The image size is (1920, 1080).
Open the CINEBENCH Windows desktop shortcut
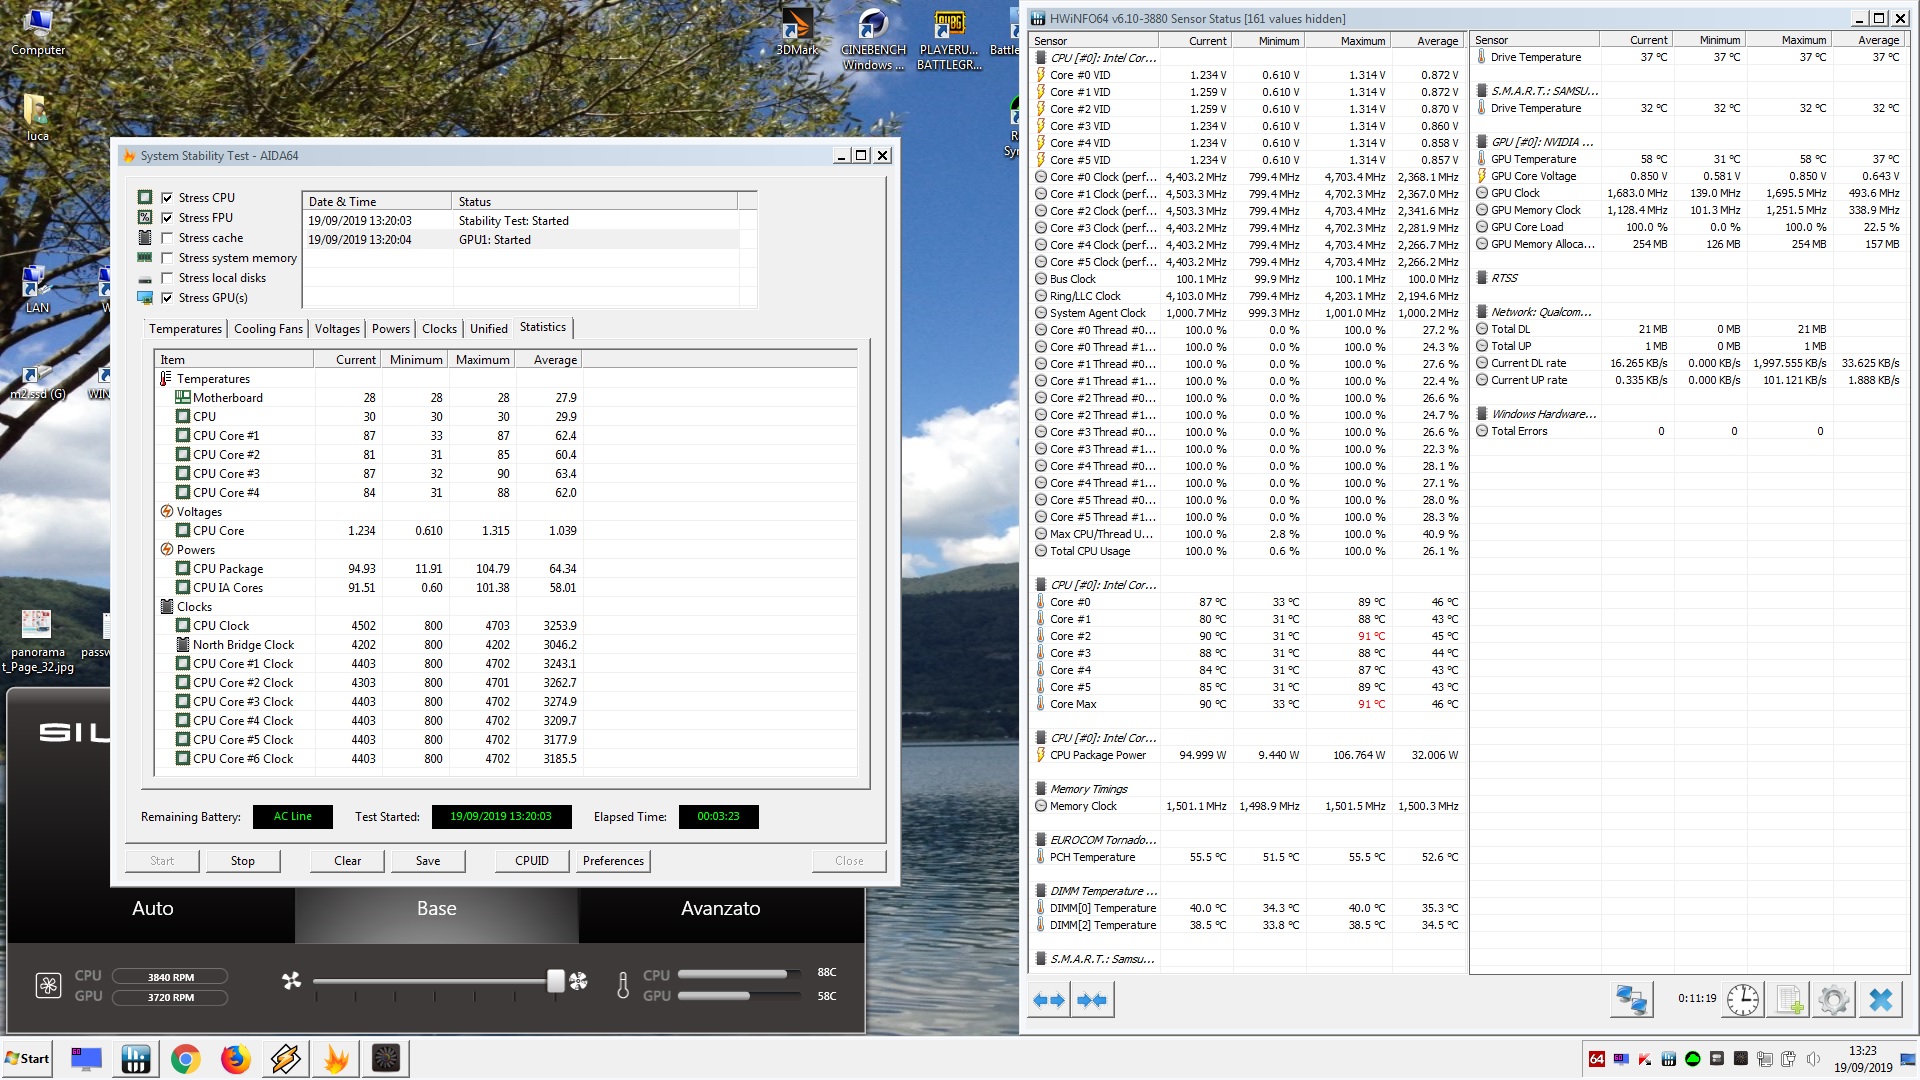(873, 39)
